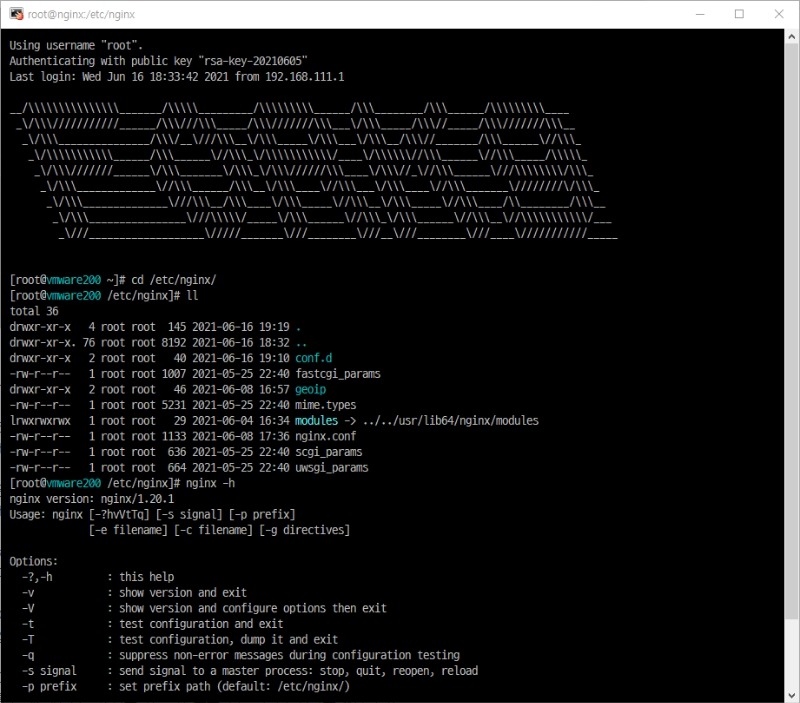The width and height of the screenshot is (800, 703).
Task: Open the PuTTY system menu icon
Action: (16, 14)
